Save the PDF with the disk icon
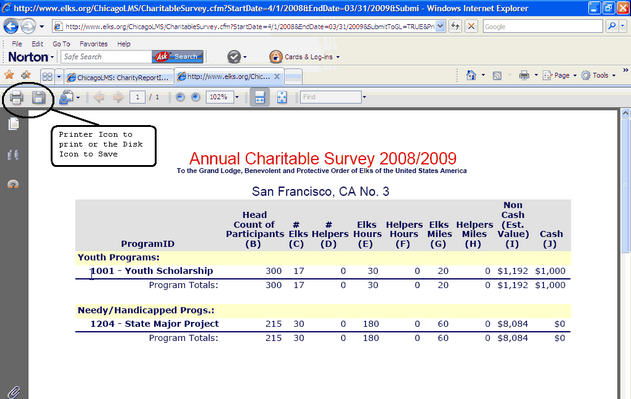 pos(39,97)
